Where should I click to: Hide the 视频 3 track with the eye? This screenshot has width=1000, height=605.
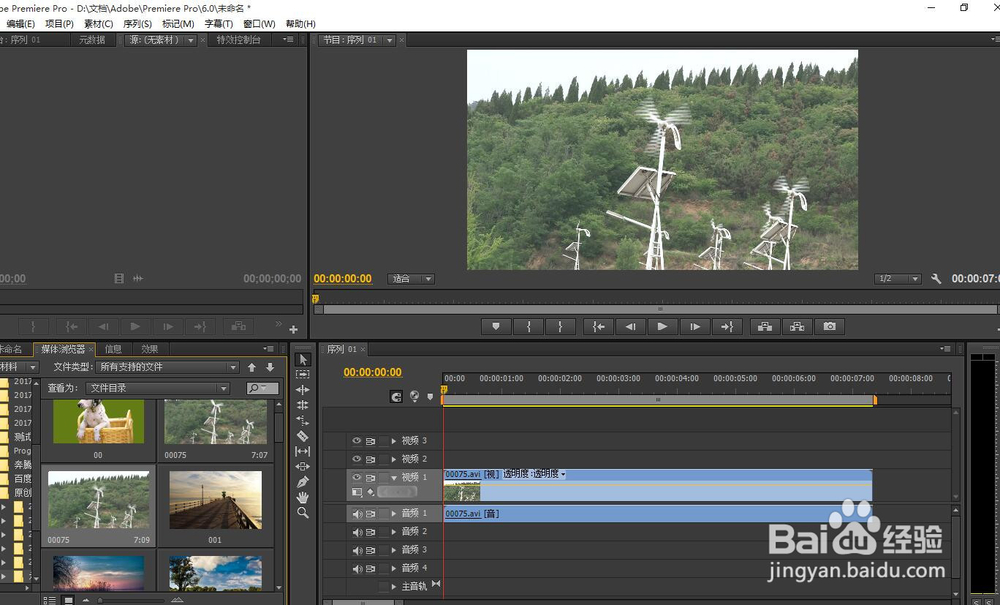(356, 440)
